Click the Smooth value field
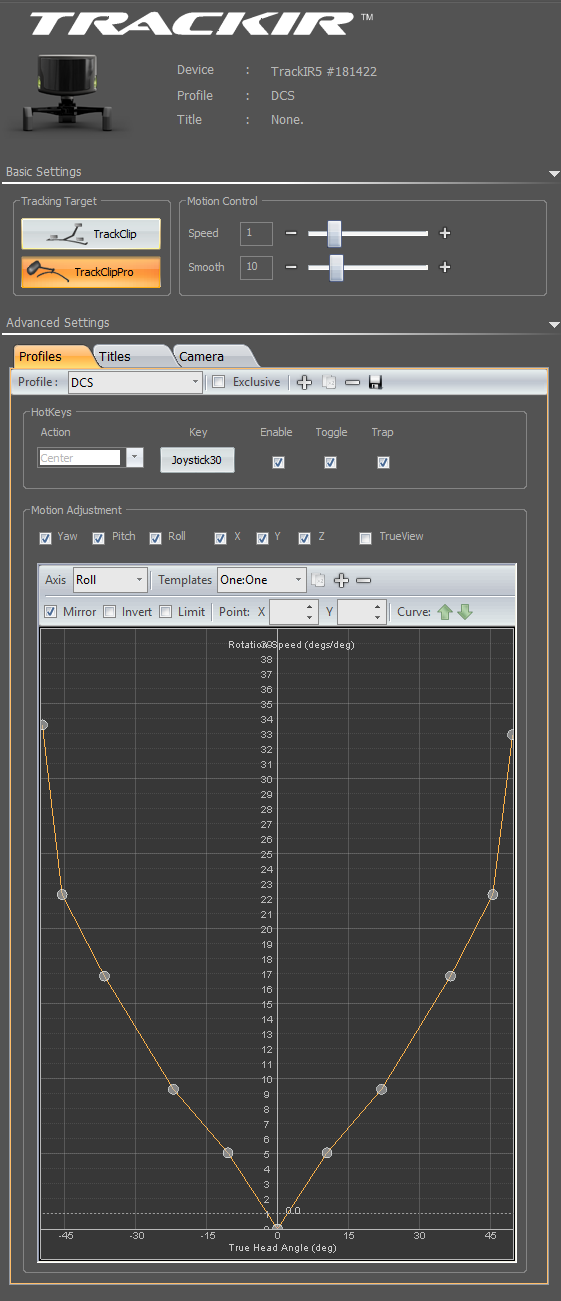The width and height of the screenshot is (561, 1301). [256, 267]
